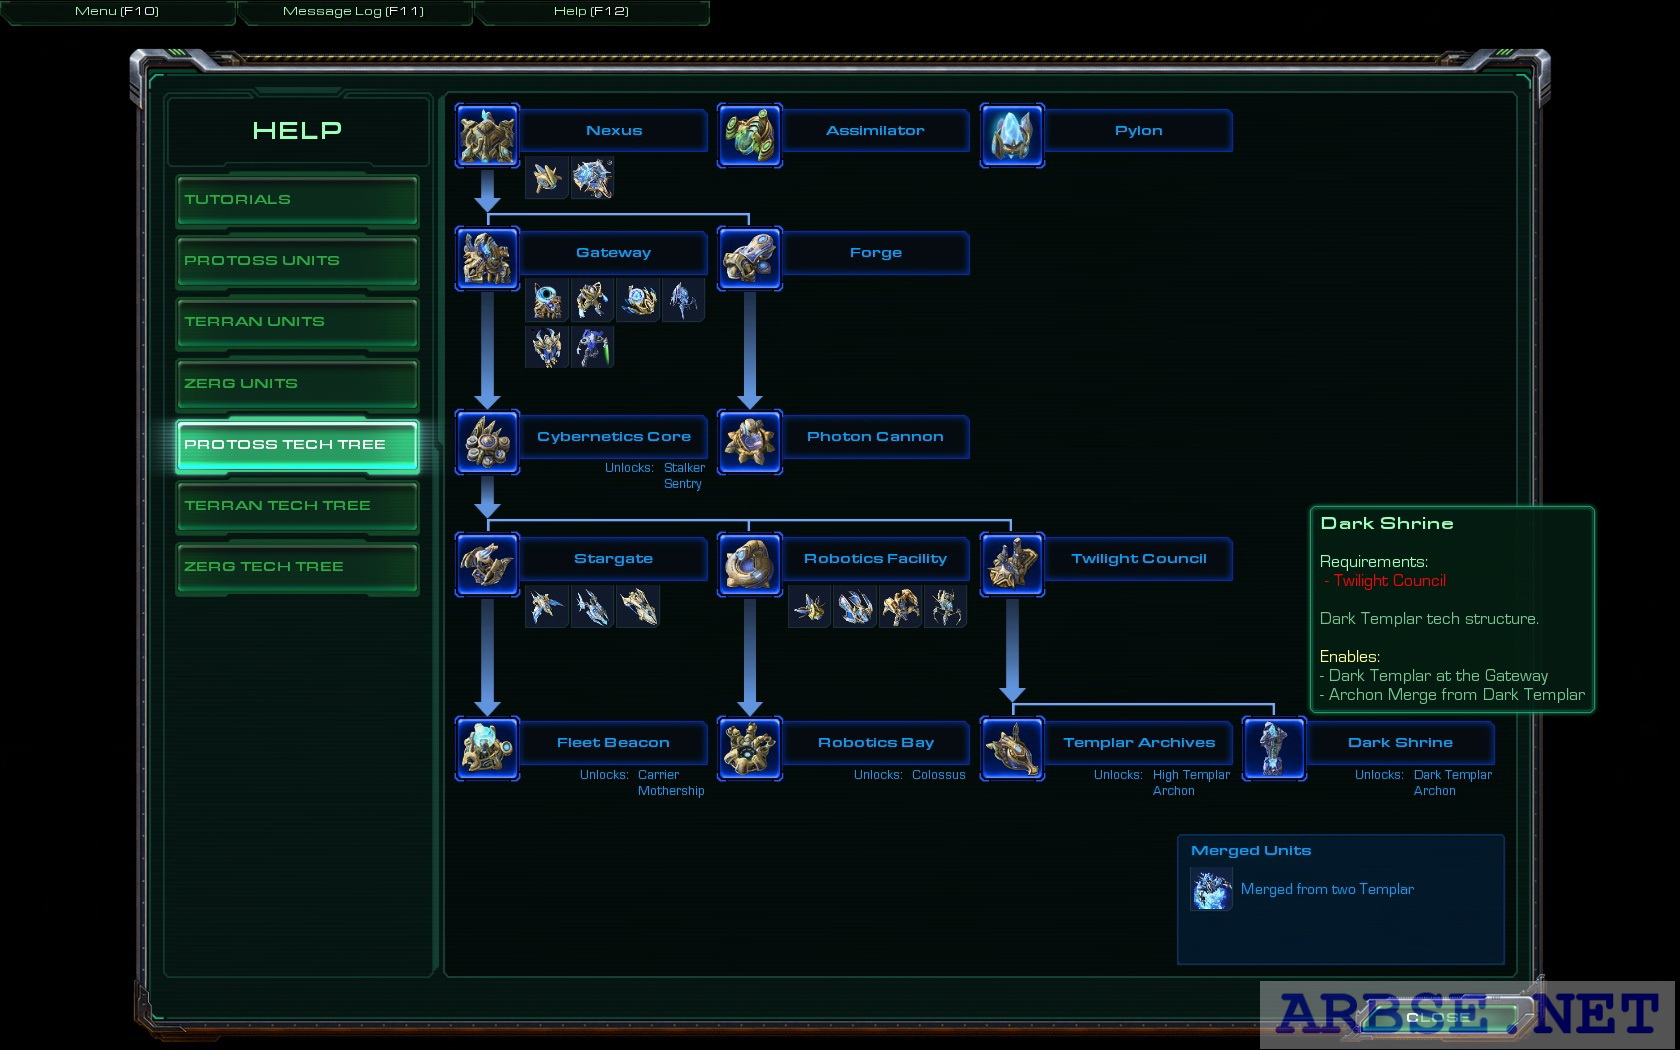
Task: Switch to Protoss Units section
Action: [297, 261]
